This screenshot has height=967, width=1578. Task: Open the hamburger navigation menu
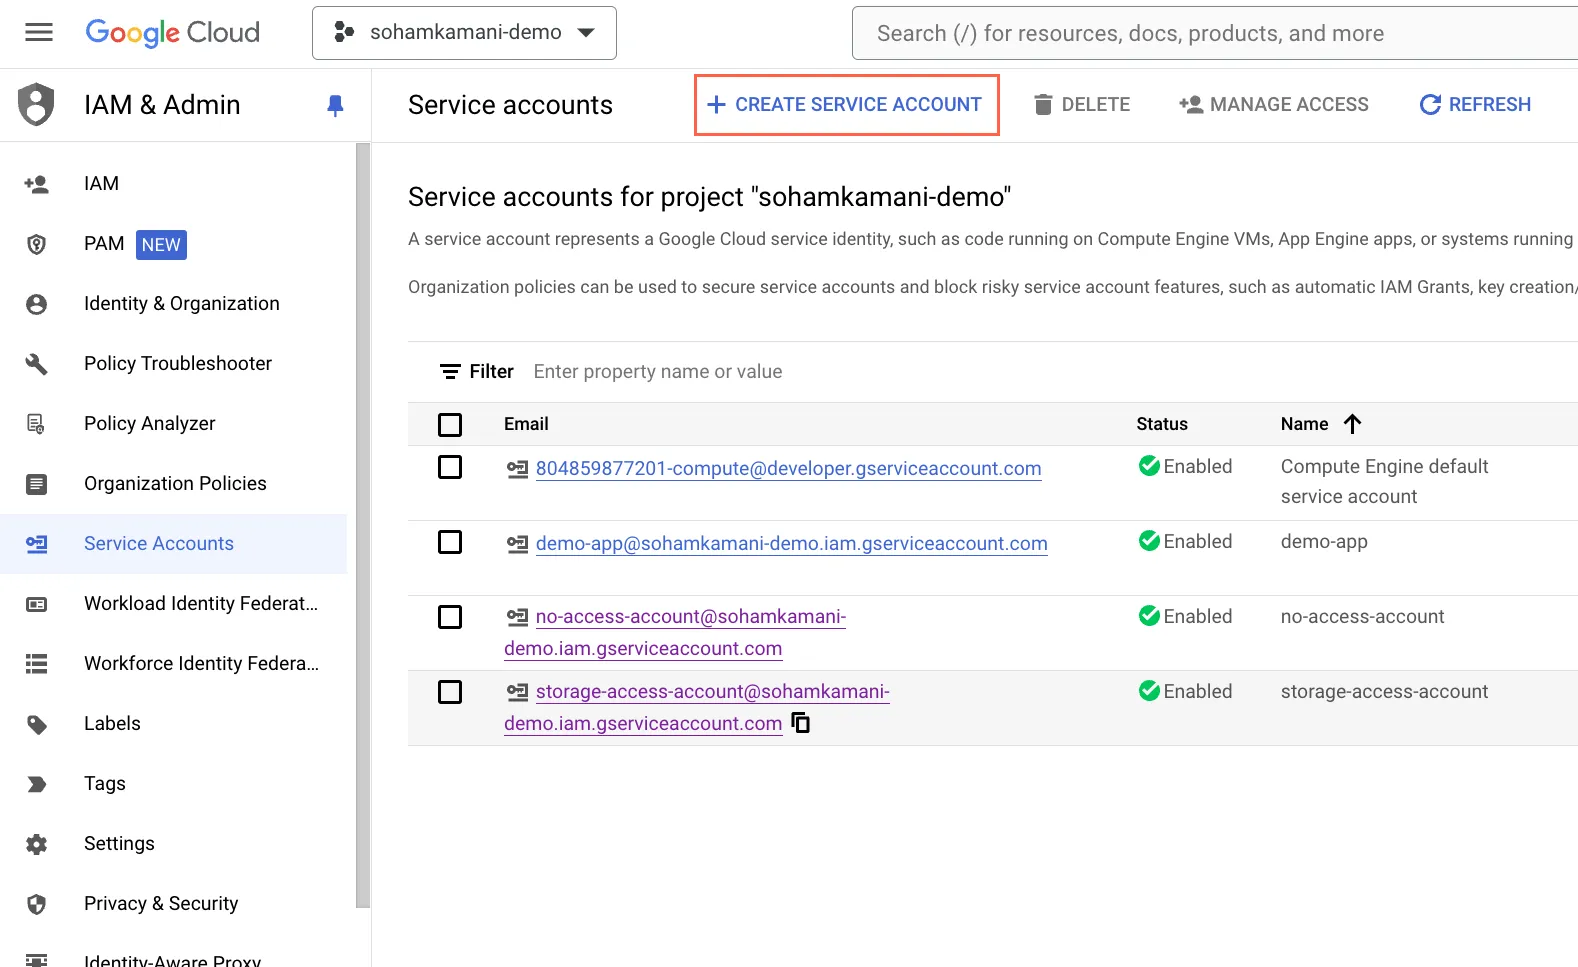[x=39, y=33]
